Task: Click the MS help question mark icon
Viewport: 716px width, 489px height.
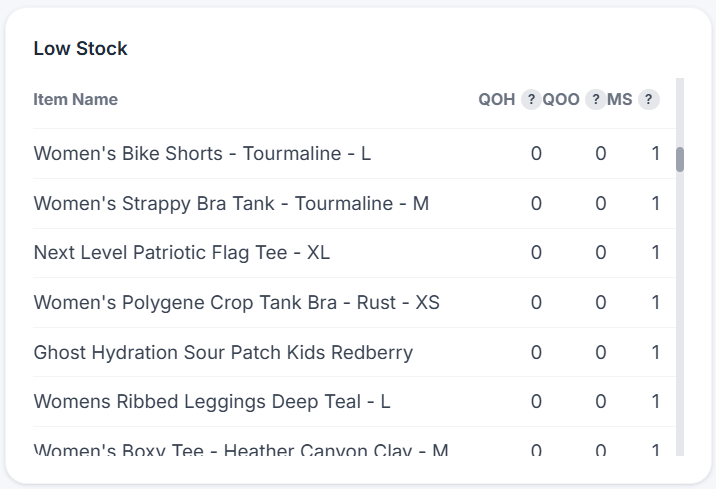Action: (x=648, y=99)
